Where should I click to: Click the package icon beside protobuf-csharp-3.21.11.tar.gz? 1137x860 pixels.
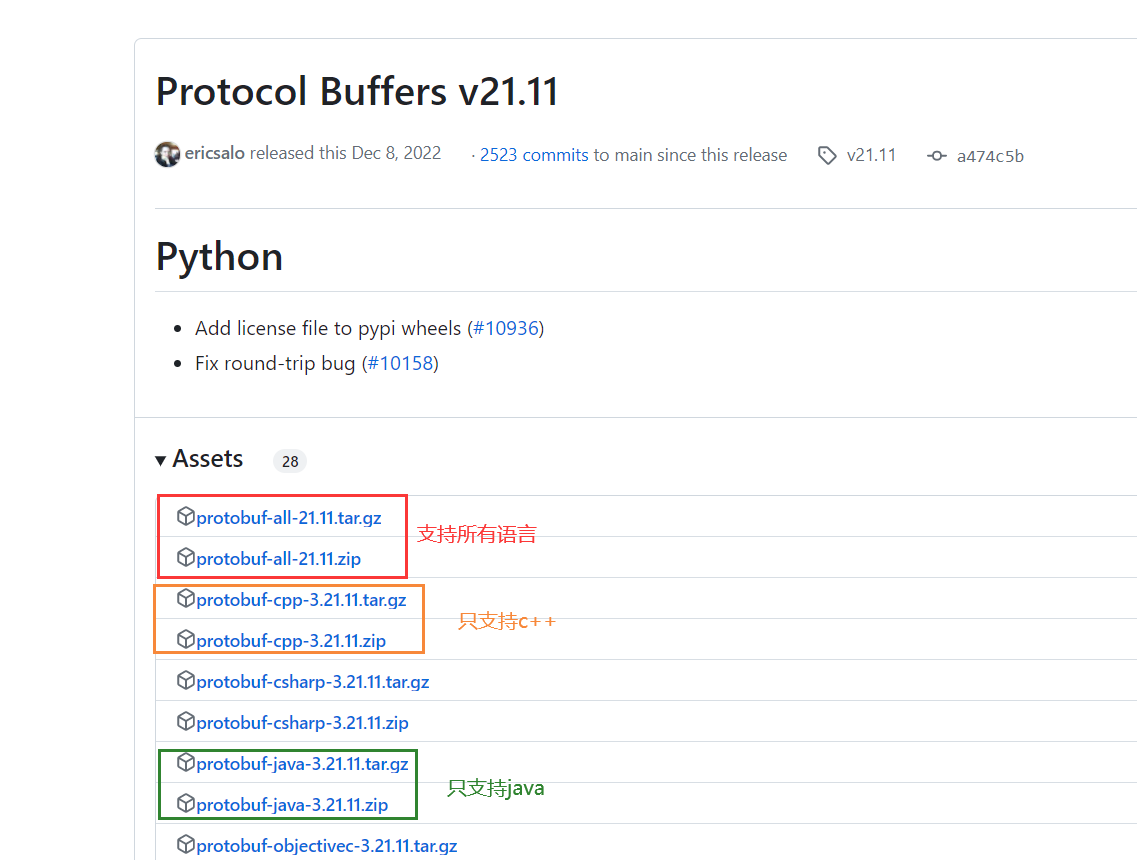point(187,681)
